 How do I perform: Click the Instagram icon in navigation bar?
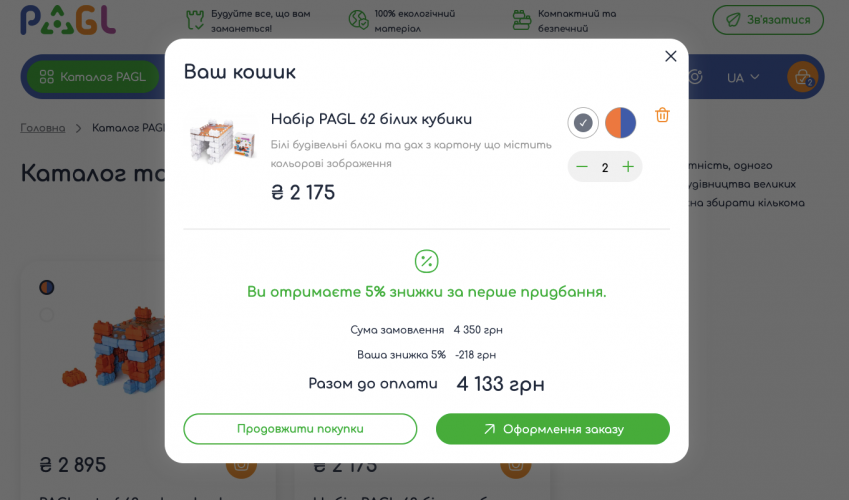[695, 77]
